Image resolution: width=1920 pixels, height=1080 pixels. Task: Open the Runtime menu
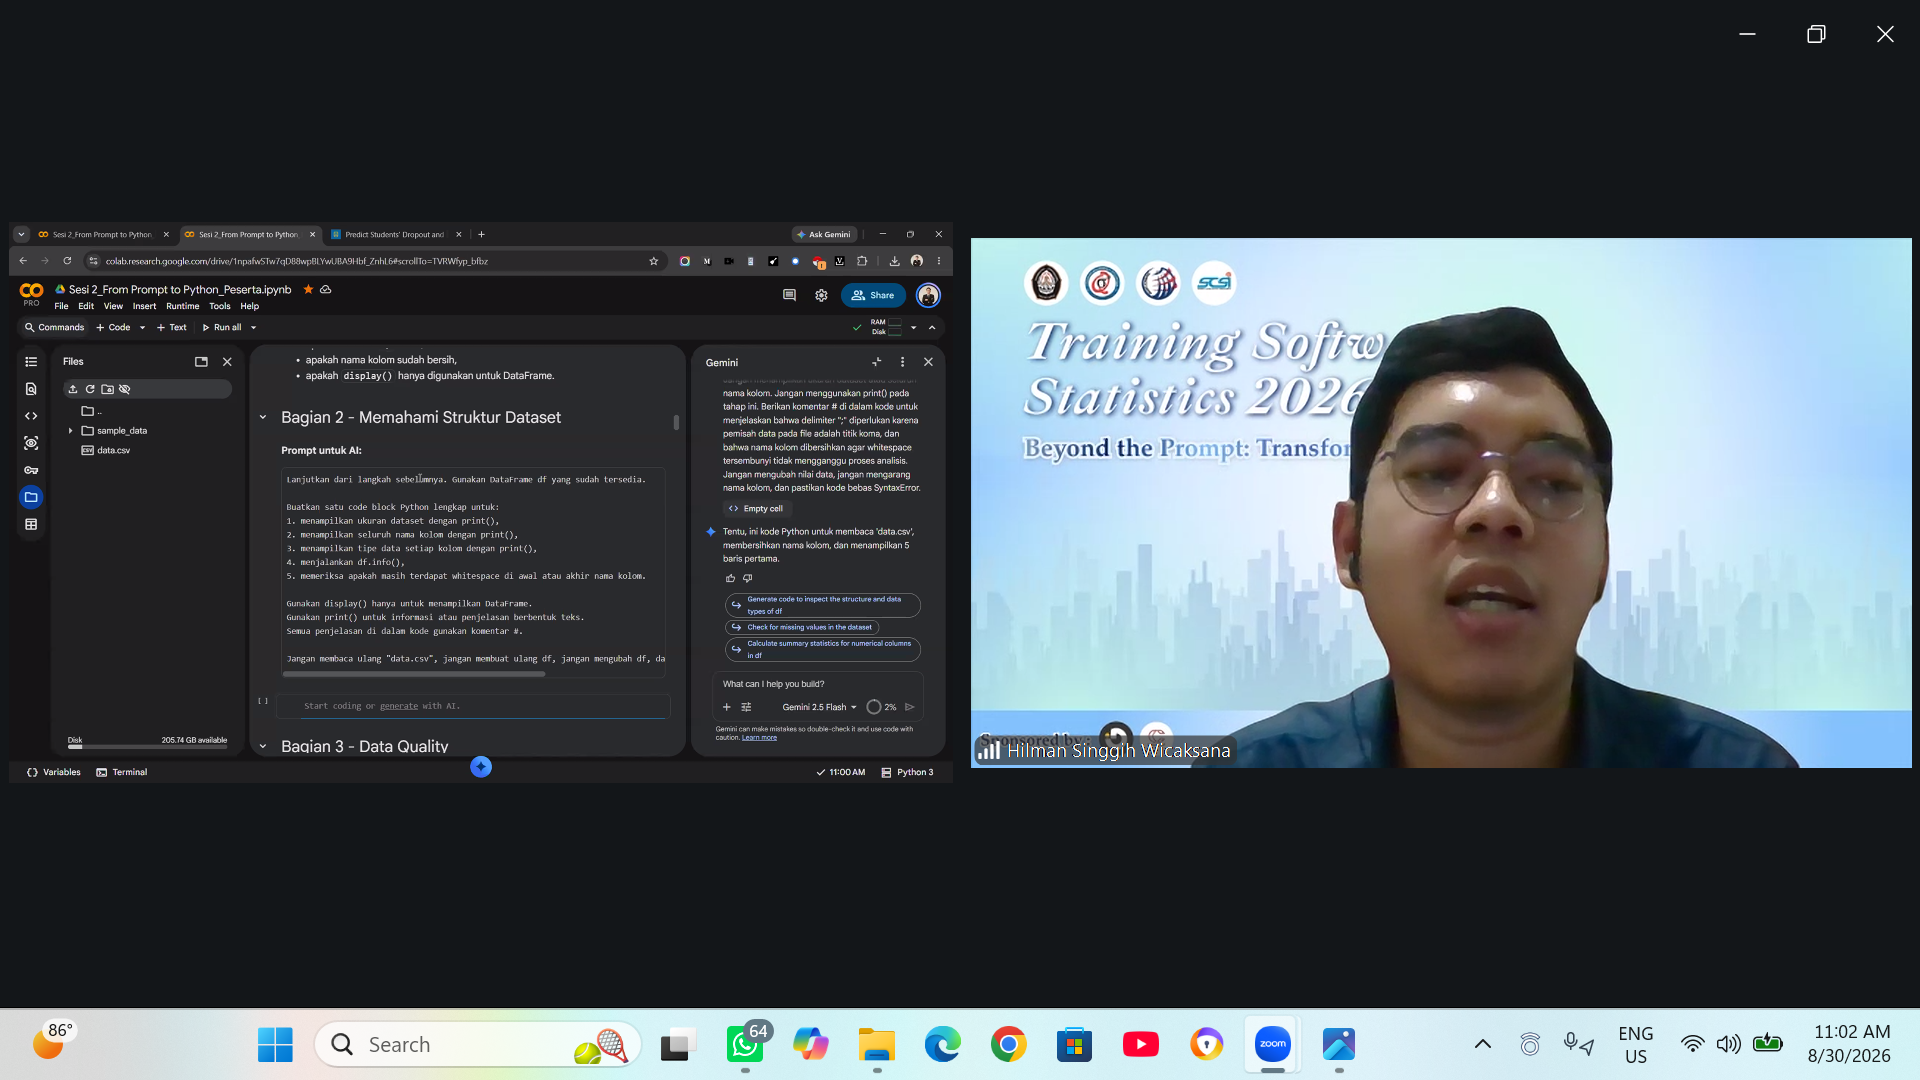pos(182,306)
